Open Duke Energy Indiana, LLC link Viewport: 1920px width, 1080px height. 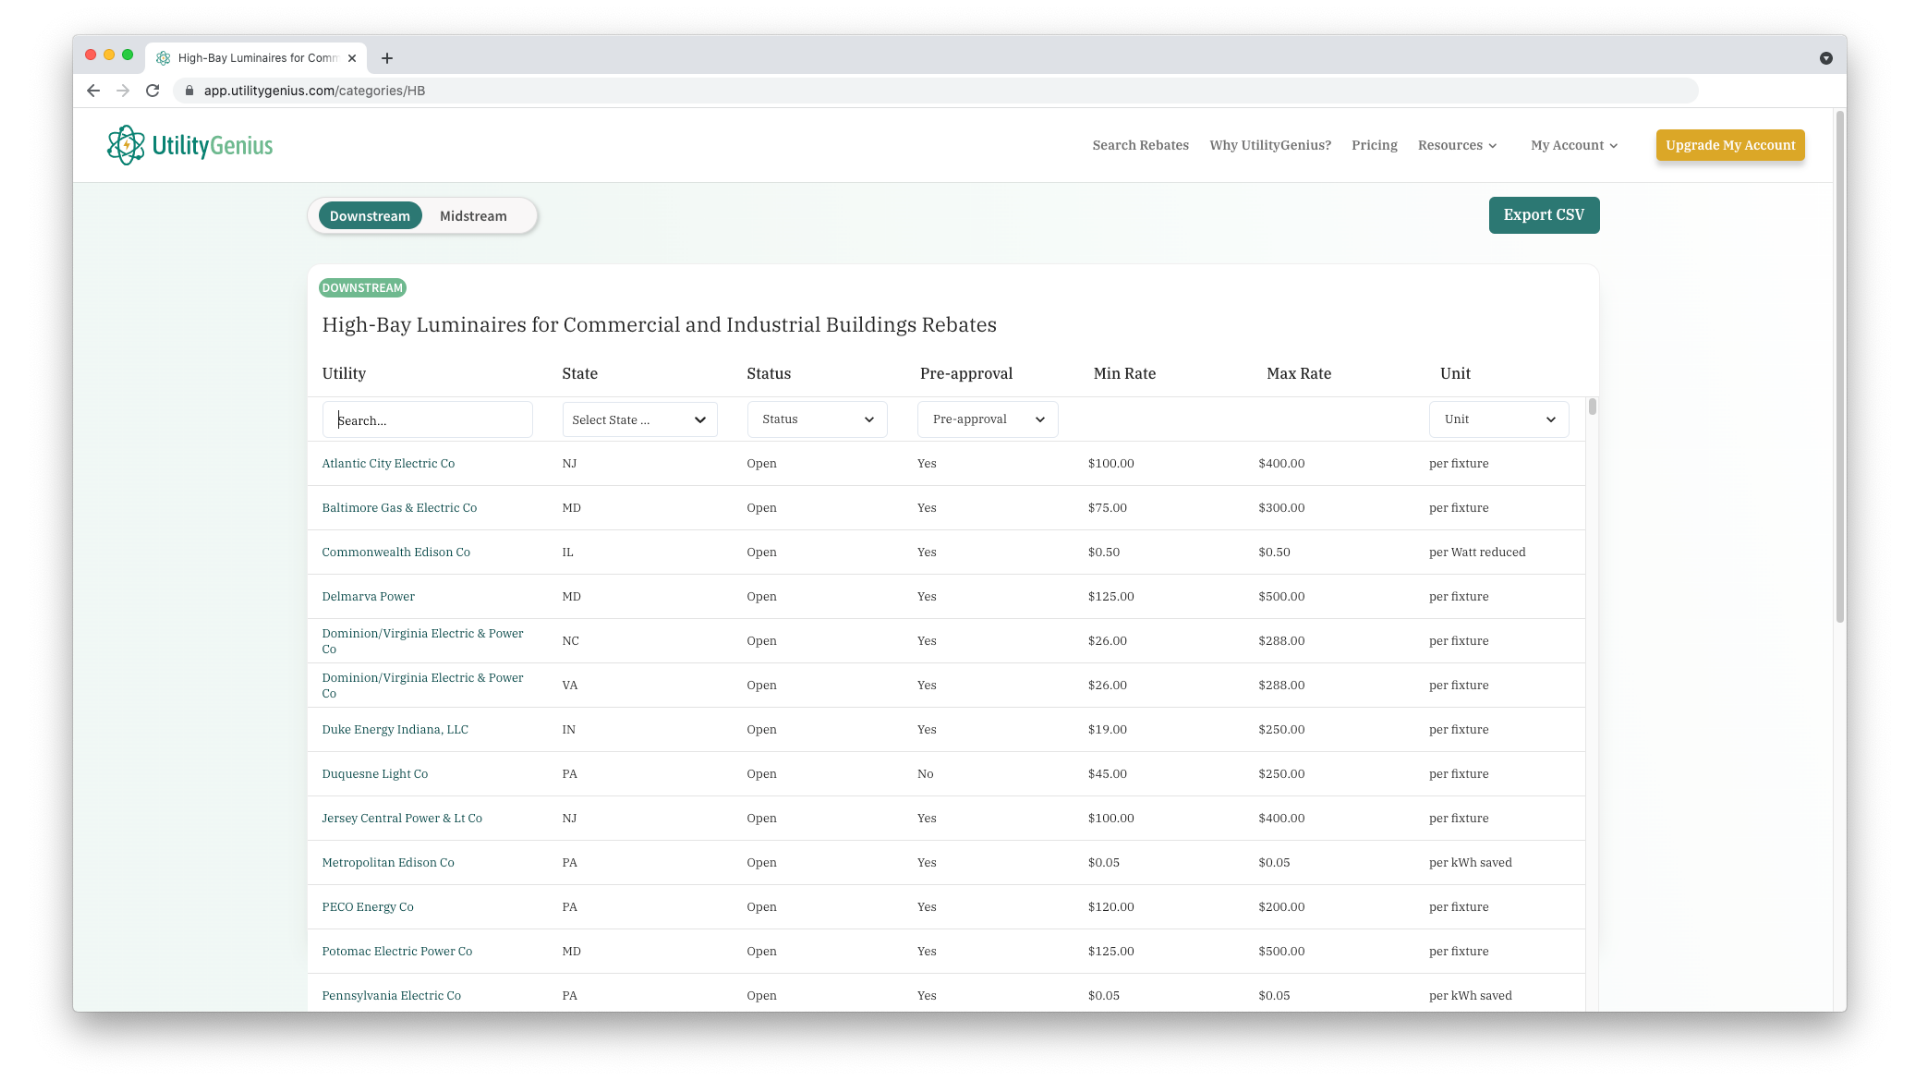395,729
